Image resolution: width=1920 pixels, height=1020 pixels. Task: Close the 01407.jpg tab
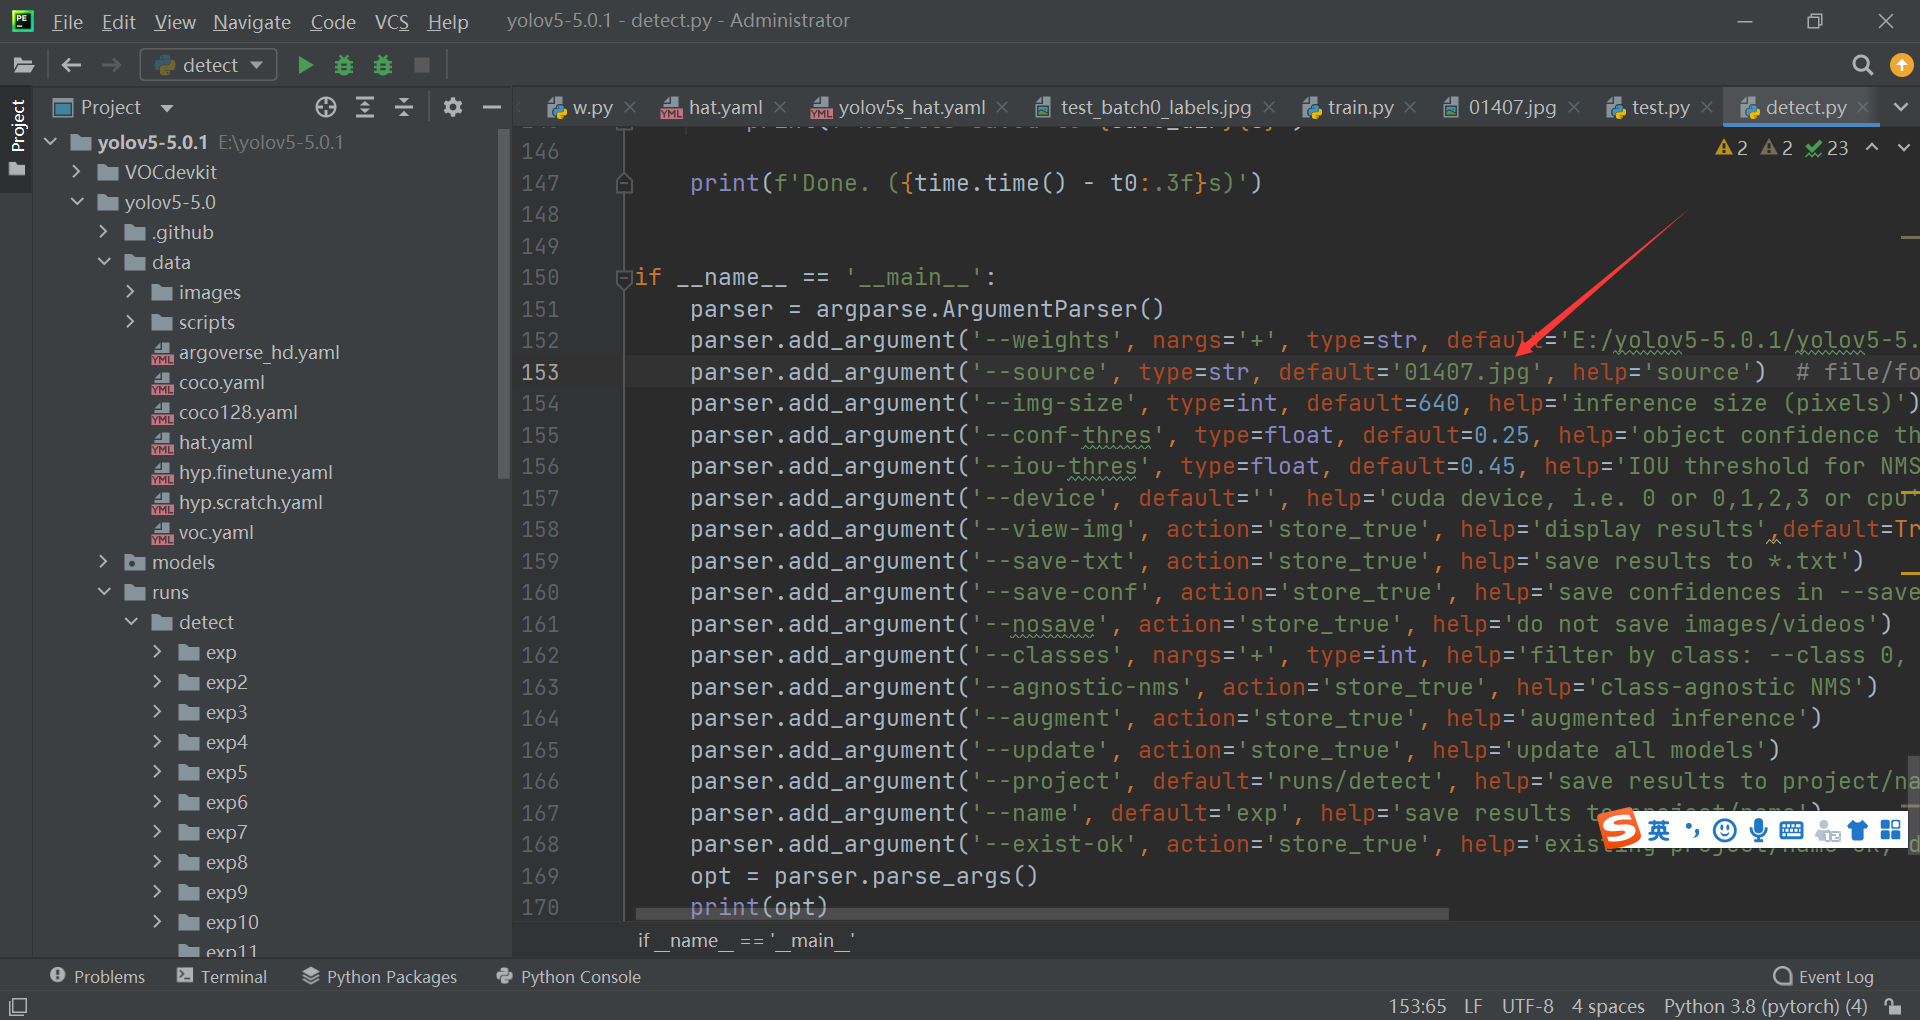tap(1574, 107)
